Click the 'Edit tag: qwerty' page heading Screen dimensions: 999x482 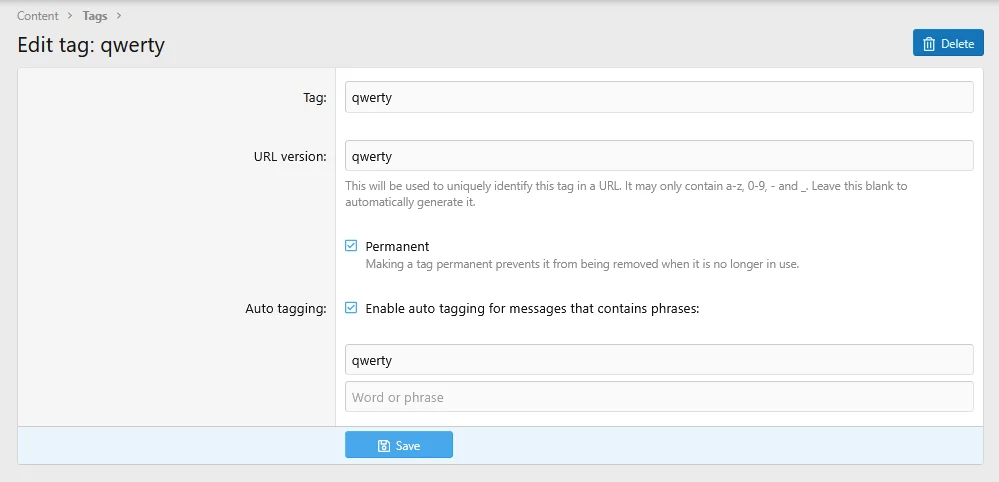point(91,45)
